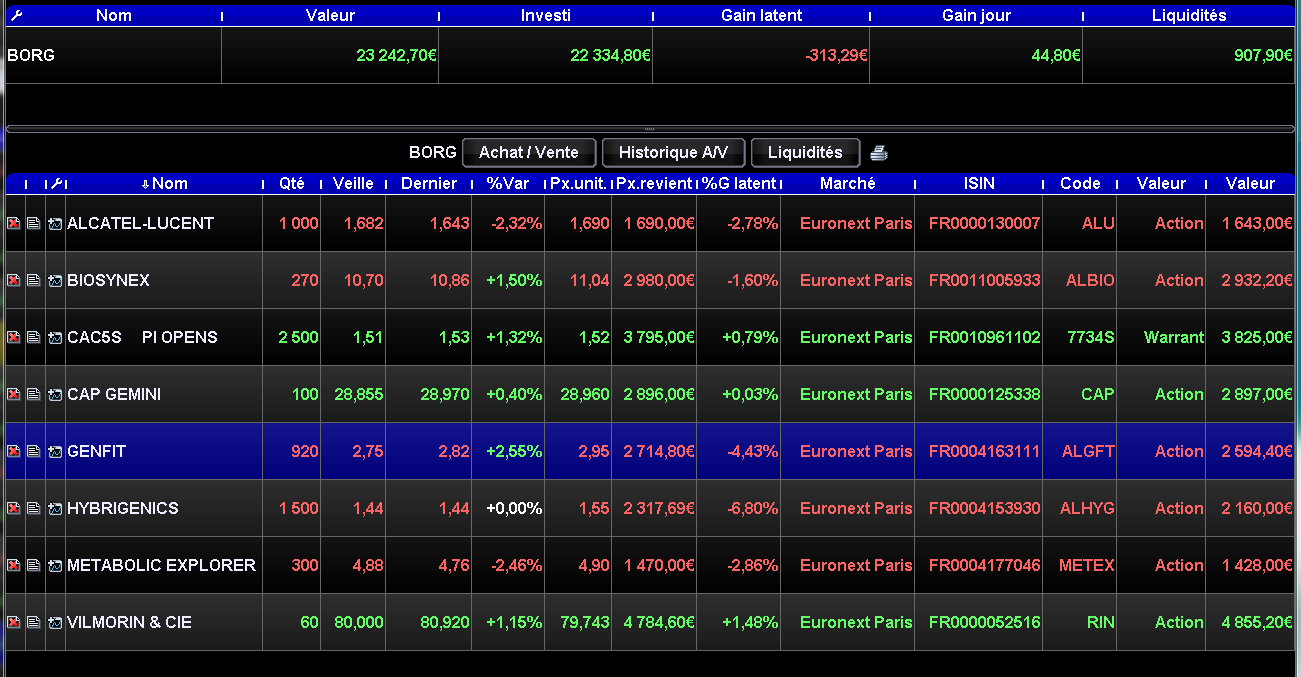1301x677 pixels.
Task: Sort by the Marché column header
Action: pos(848,184)
